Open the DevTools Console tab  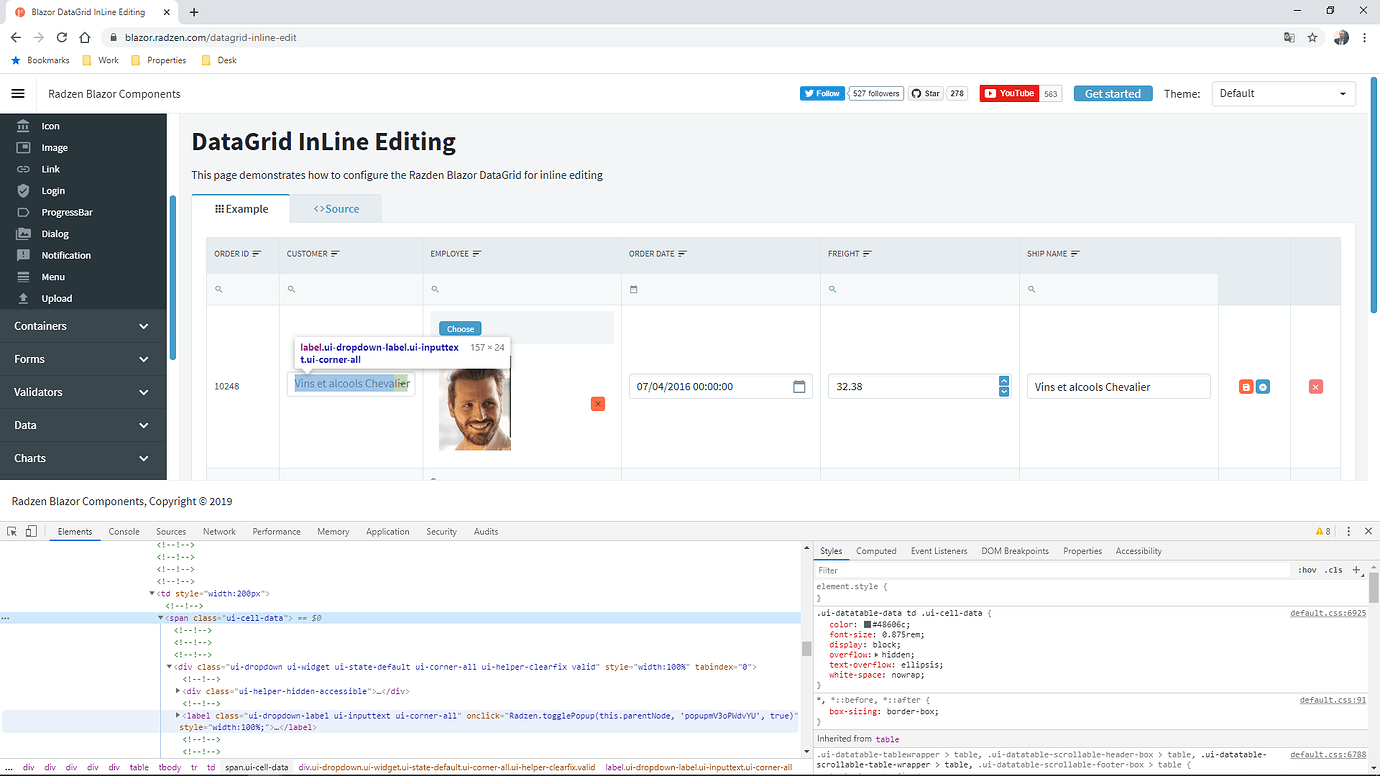point(124,531)
